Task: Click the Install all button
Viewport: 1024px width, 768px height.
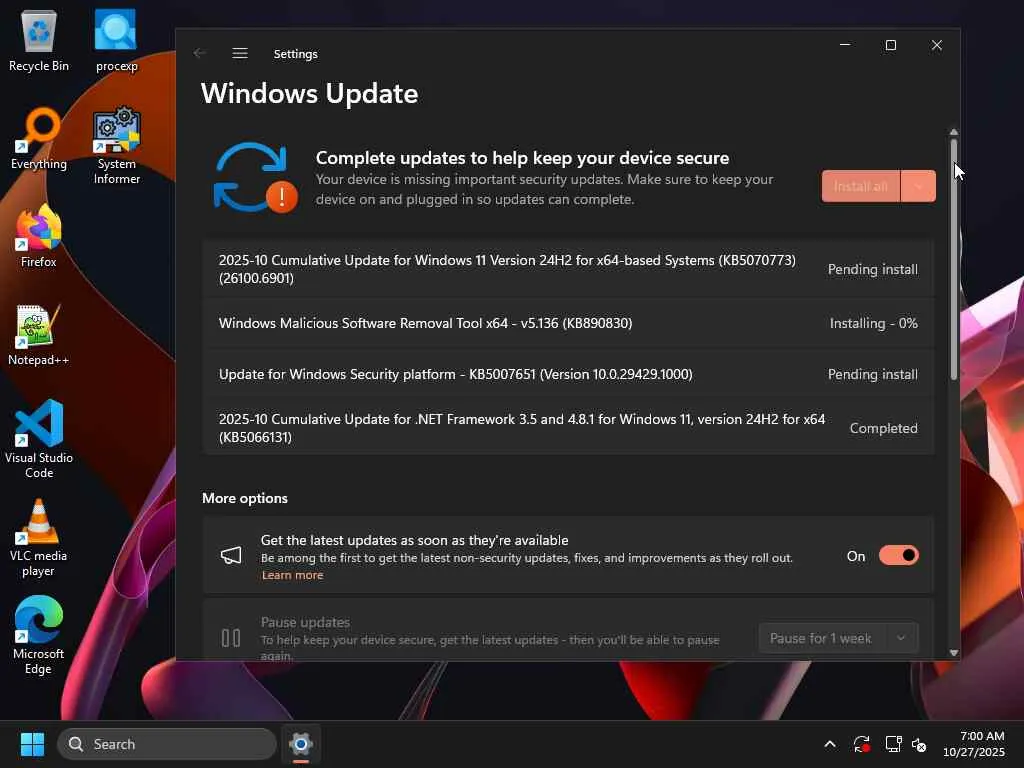Action: [x=861, y=186]
